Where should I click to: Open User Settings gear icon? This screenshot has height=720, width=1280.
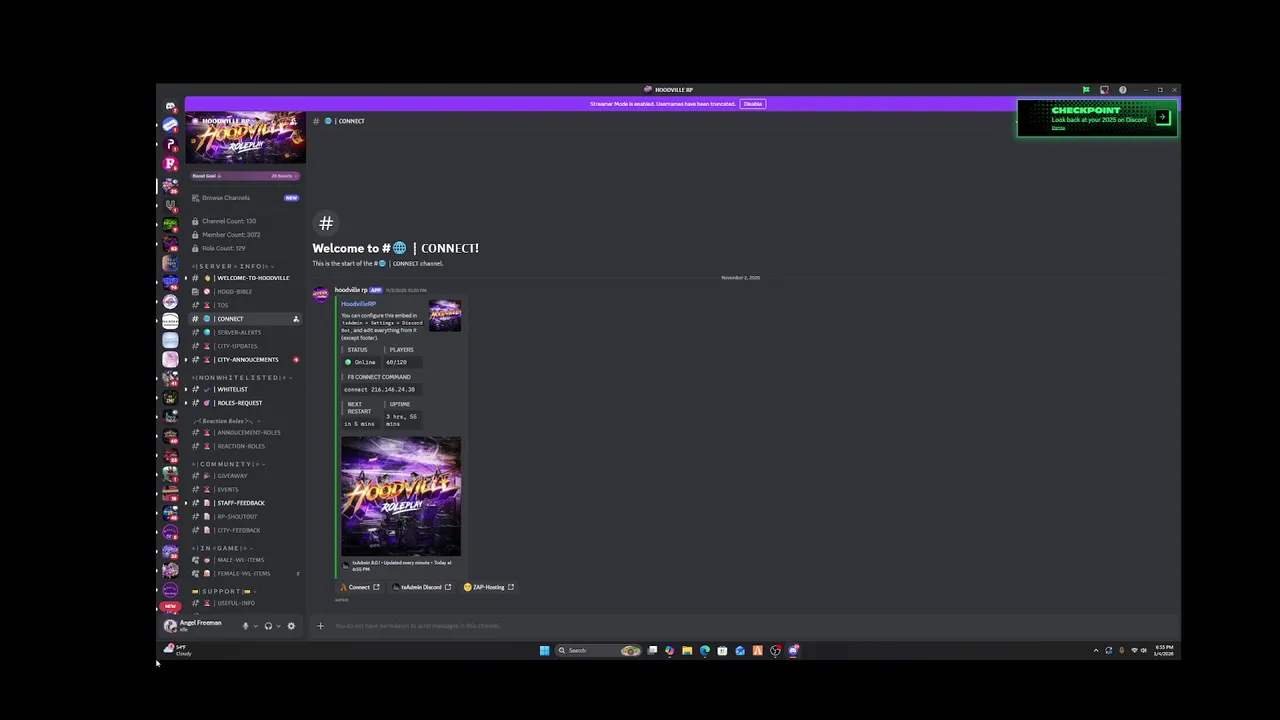[x=291, y=626]
